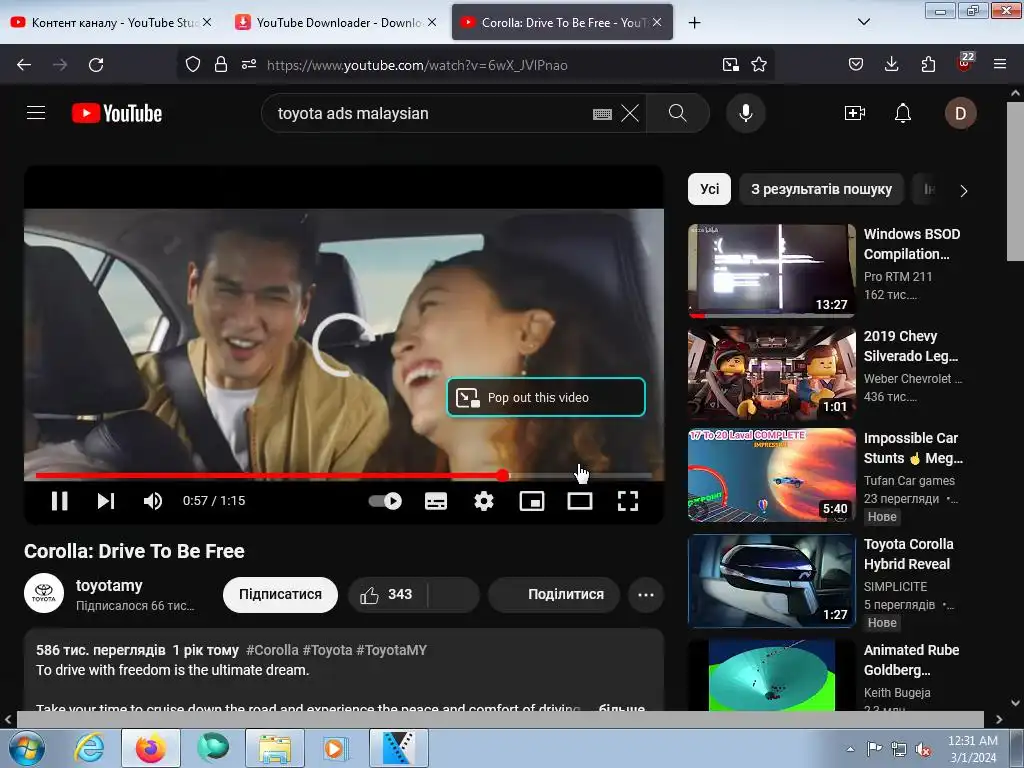Bookmark this page with star

click(758, 64)
